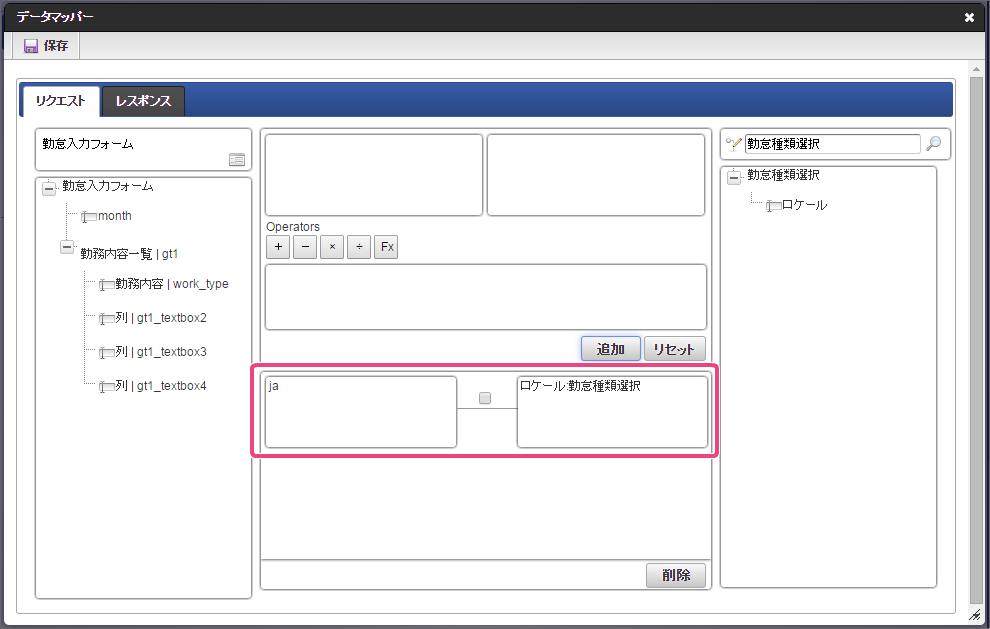Click the ja source mapping box
990x629 pixels.
(361, 412)
